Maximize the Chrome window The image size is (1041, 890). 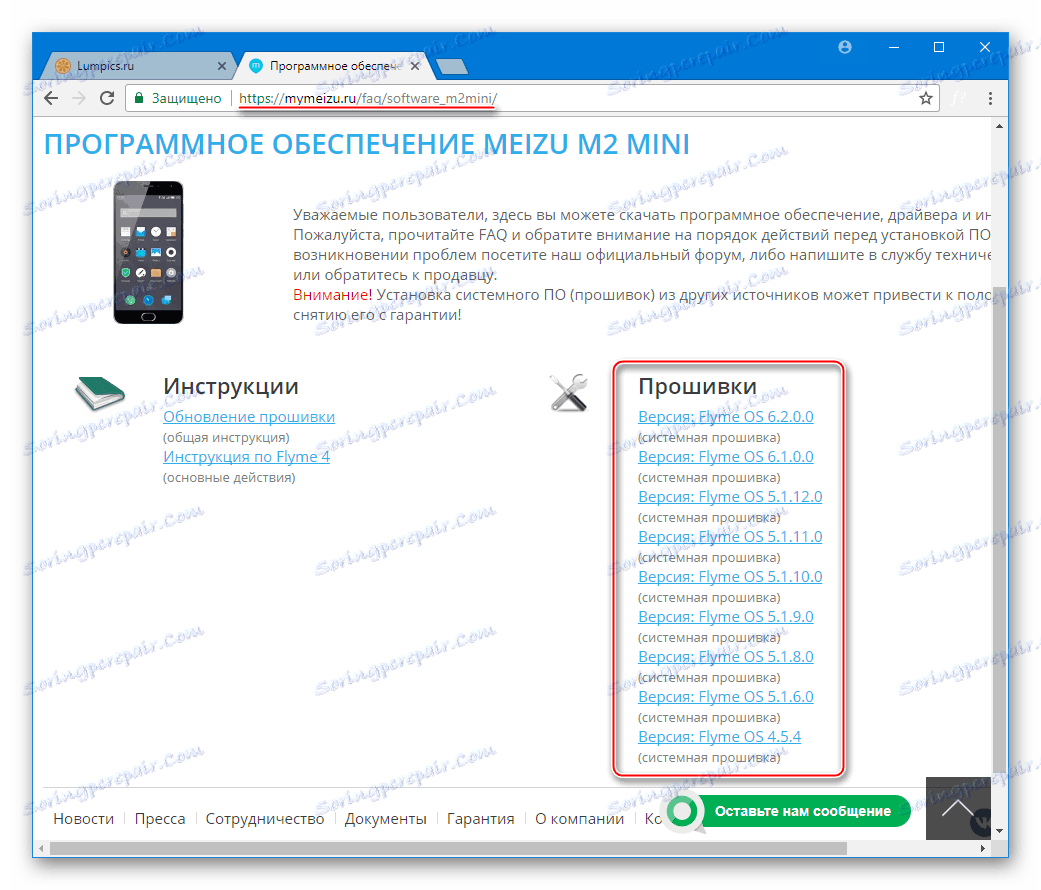pos(939,47)
